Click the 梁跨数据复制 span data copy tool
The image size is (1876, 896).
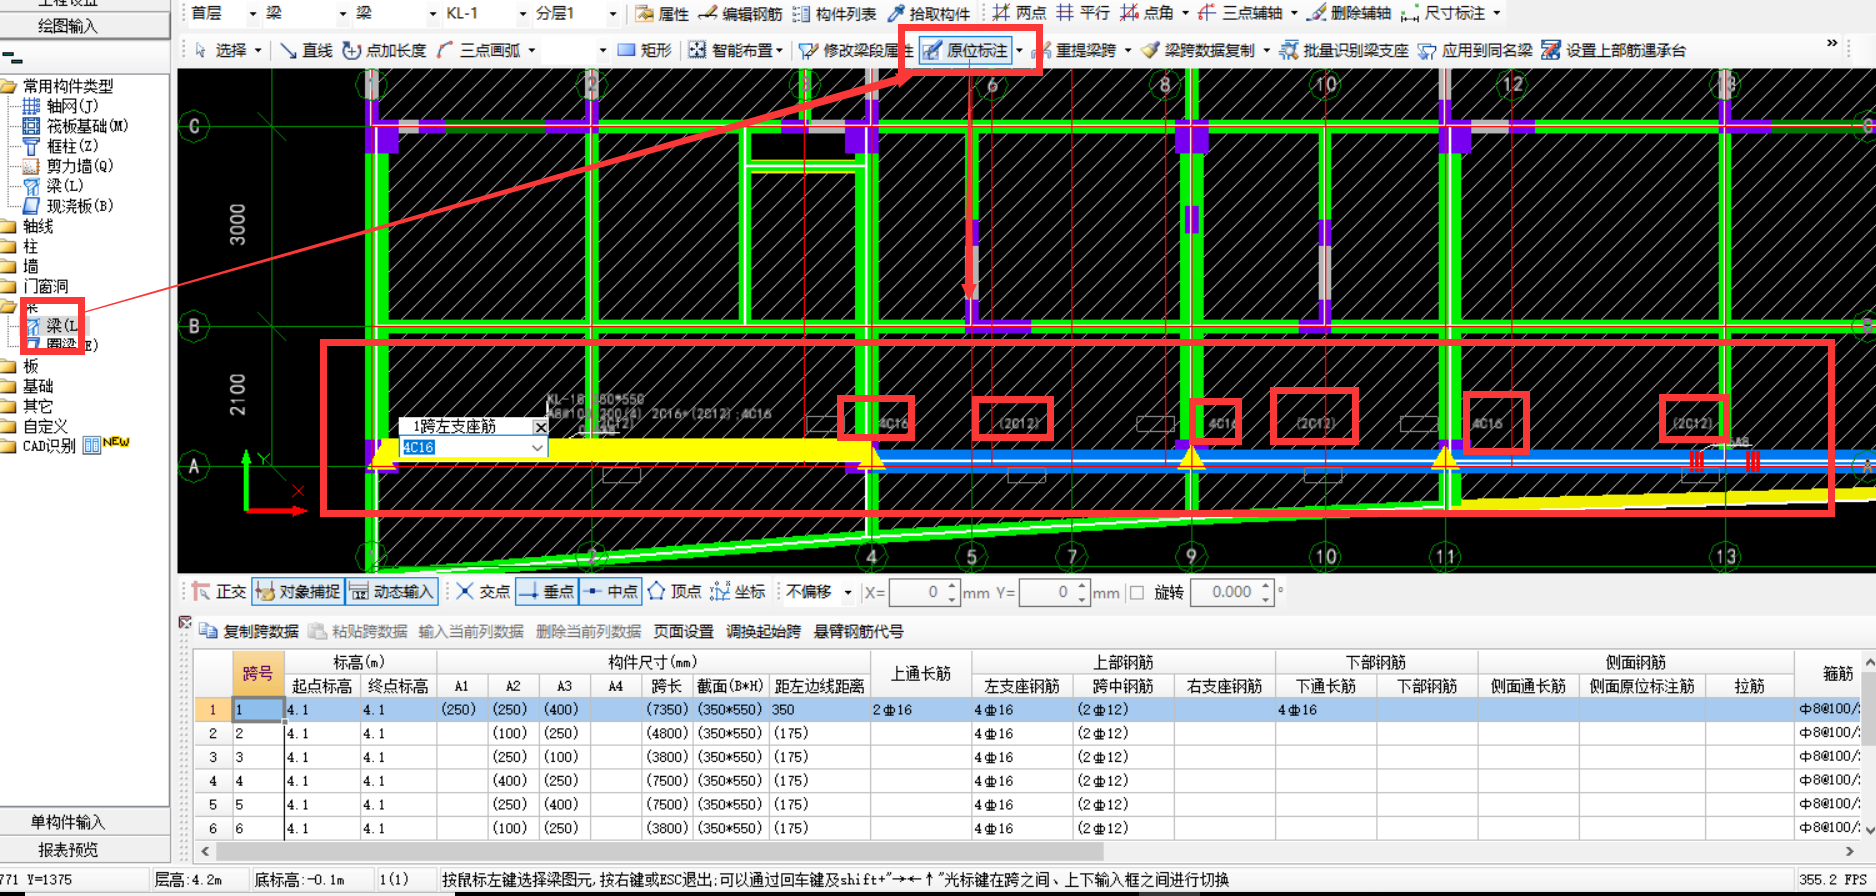pos(1198,50)
